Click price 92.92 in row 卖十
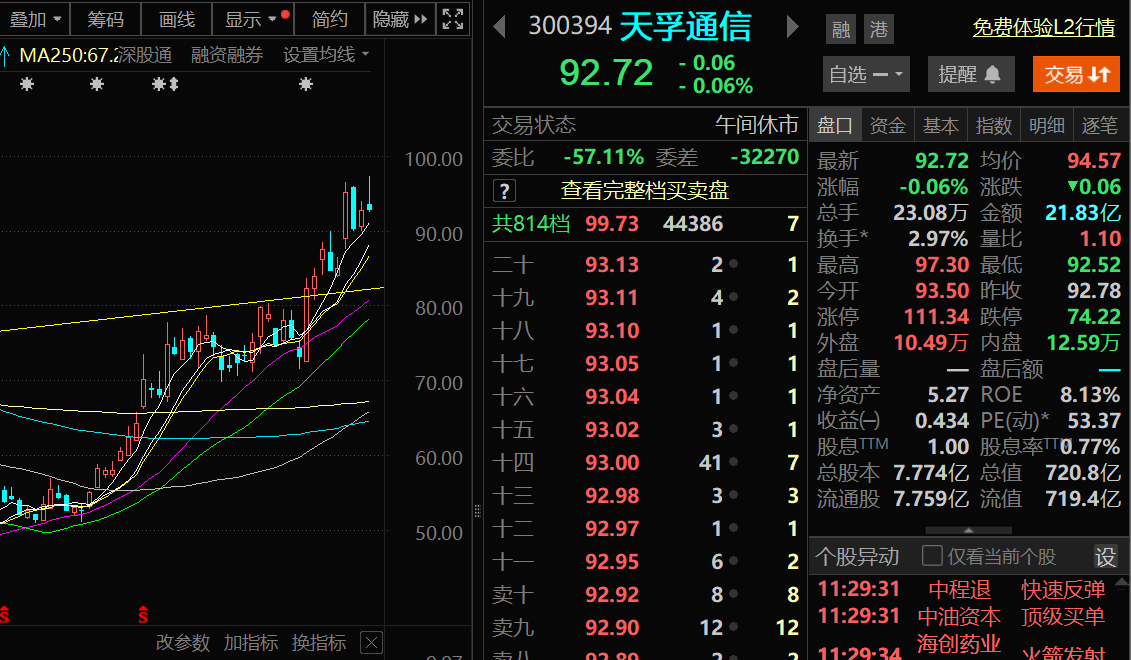Image resolution: width=1131 pixels, height=660 pixels. point(612,594)
